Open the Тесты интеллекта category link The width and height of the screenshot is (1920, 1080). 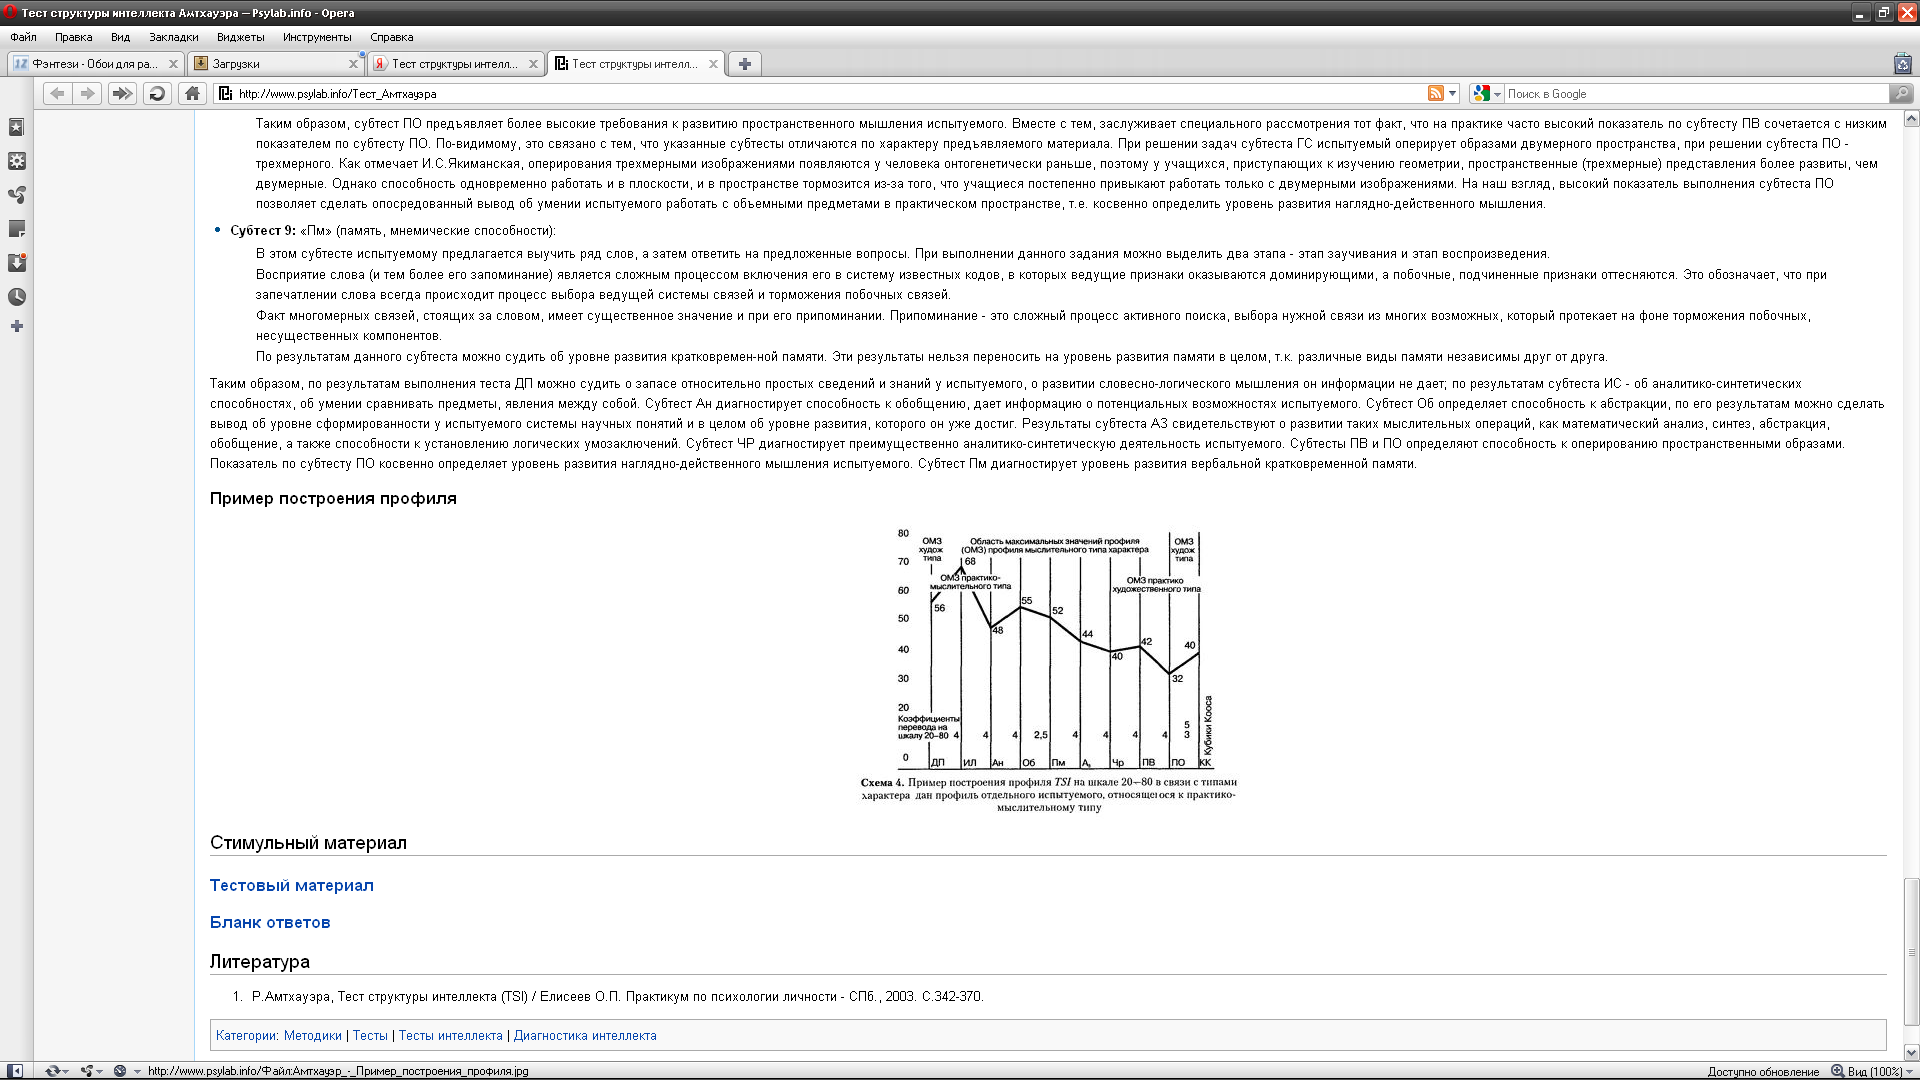coord(450,1036)
